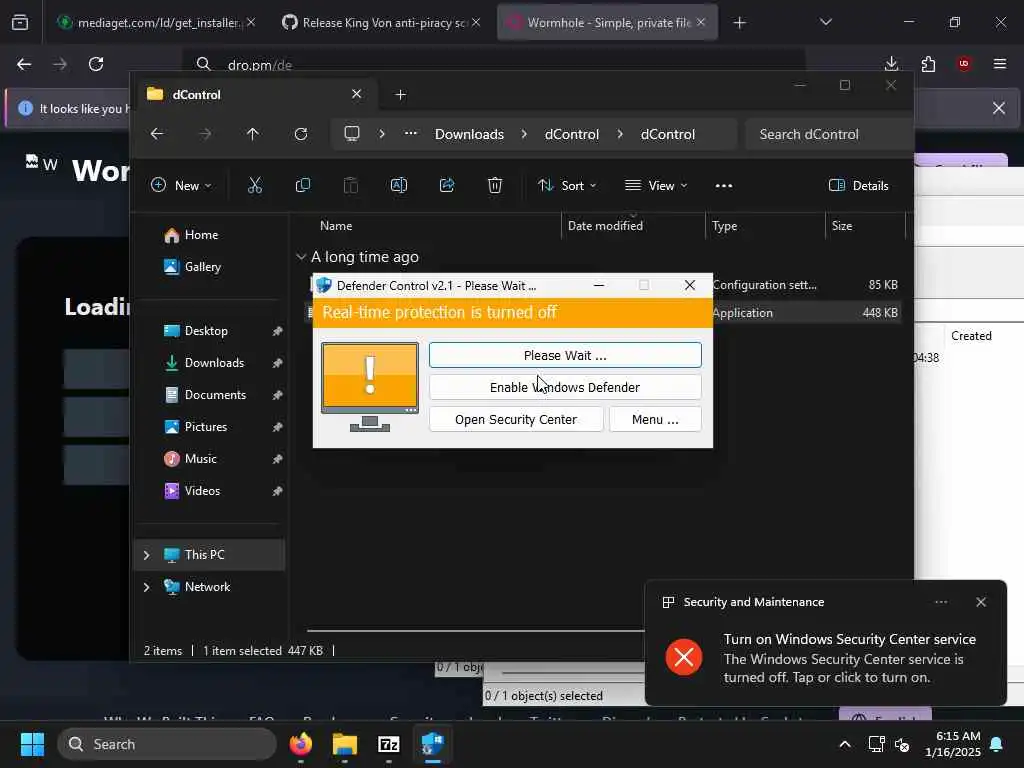Open Firefox list all tabs dropdown
This screenshot has height=768, width=1024.
pyautogui.click(x=825, y=23)
